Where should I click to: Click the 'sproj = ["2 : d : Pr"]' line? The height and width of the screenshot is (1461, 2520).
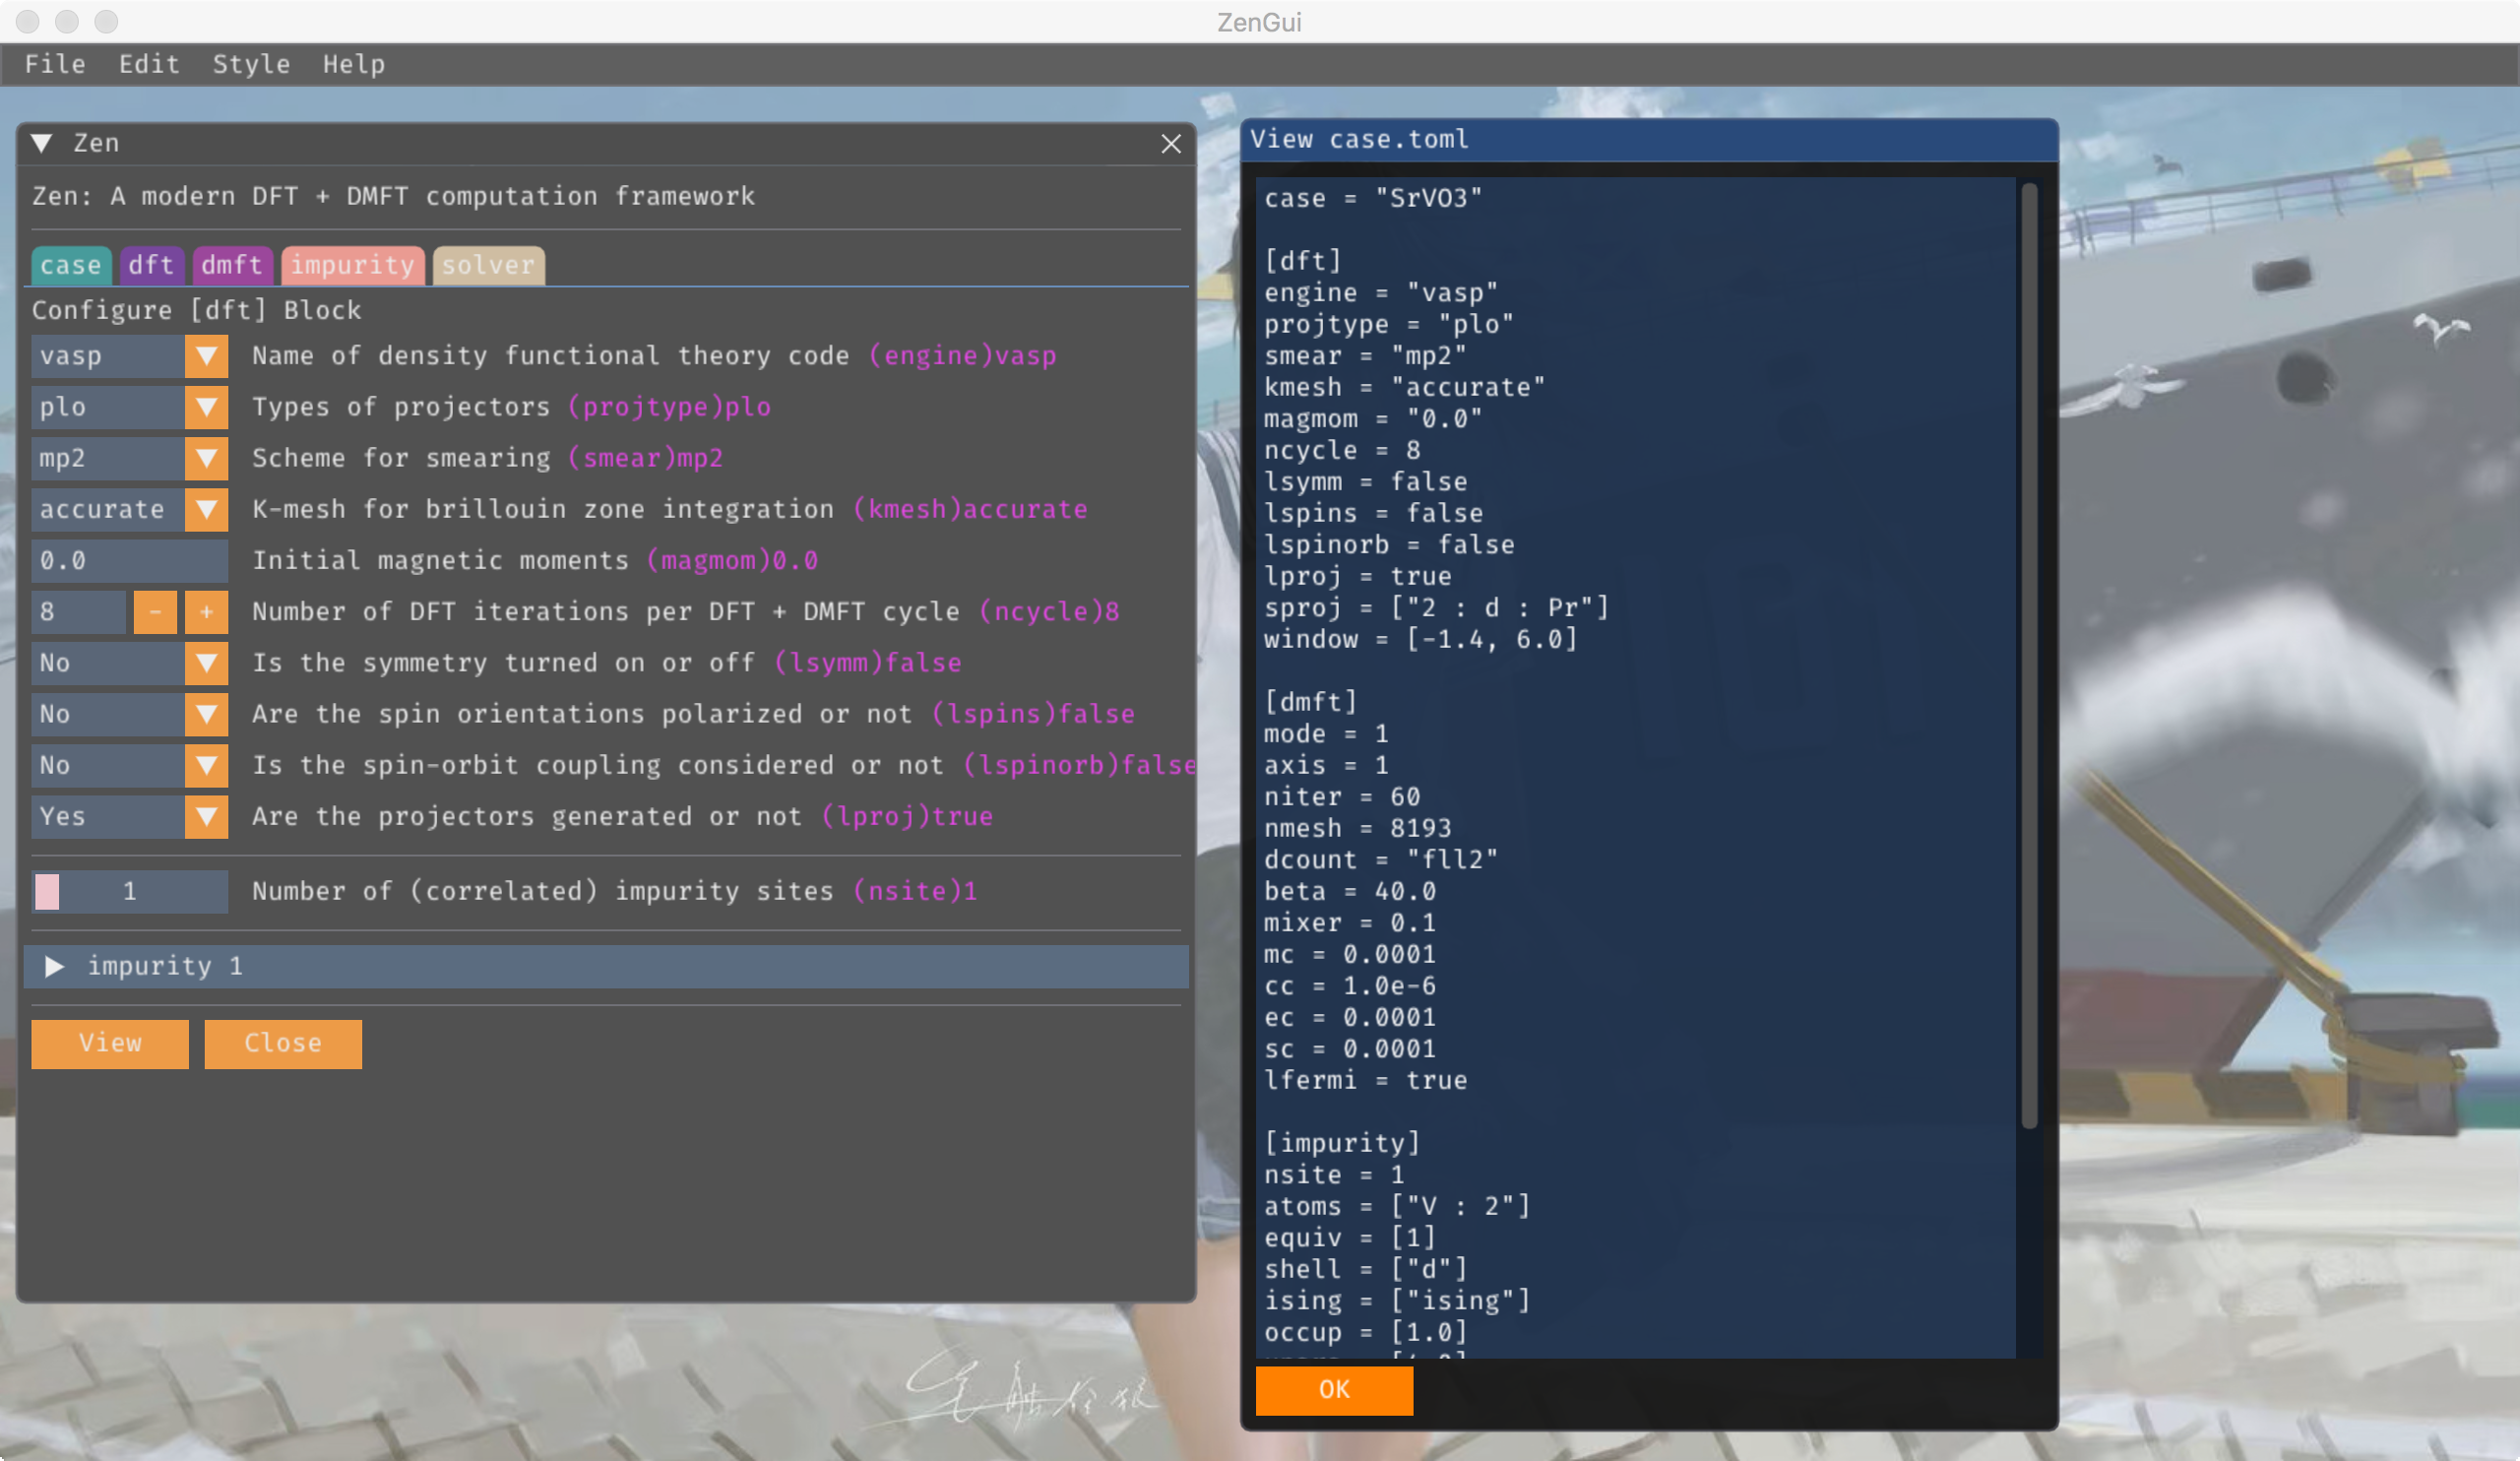[x=1436, y=608]
